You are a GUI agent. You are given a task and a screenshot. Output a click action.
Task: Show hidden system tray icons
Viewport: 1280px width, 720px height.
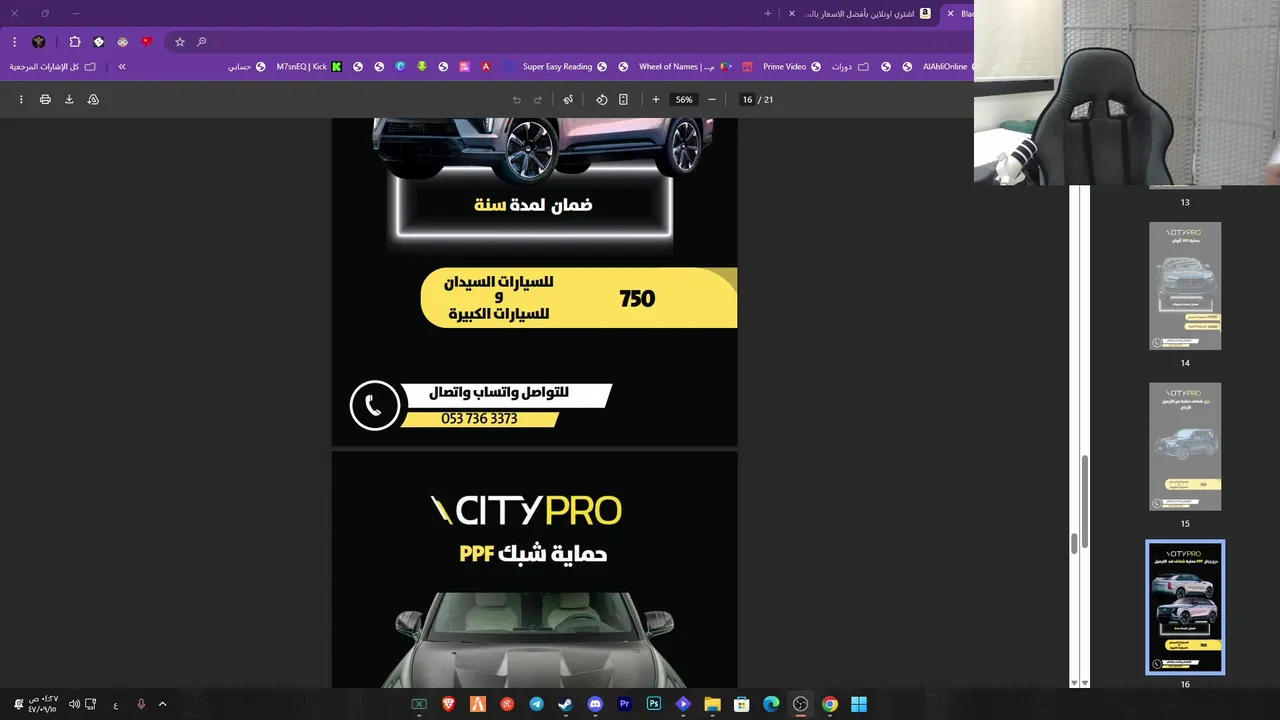tap(162, 704)
